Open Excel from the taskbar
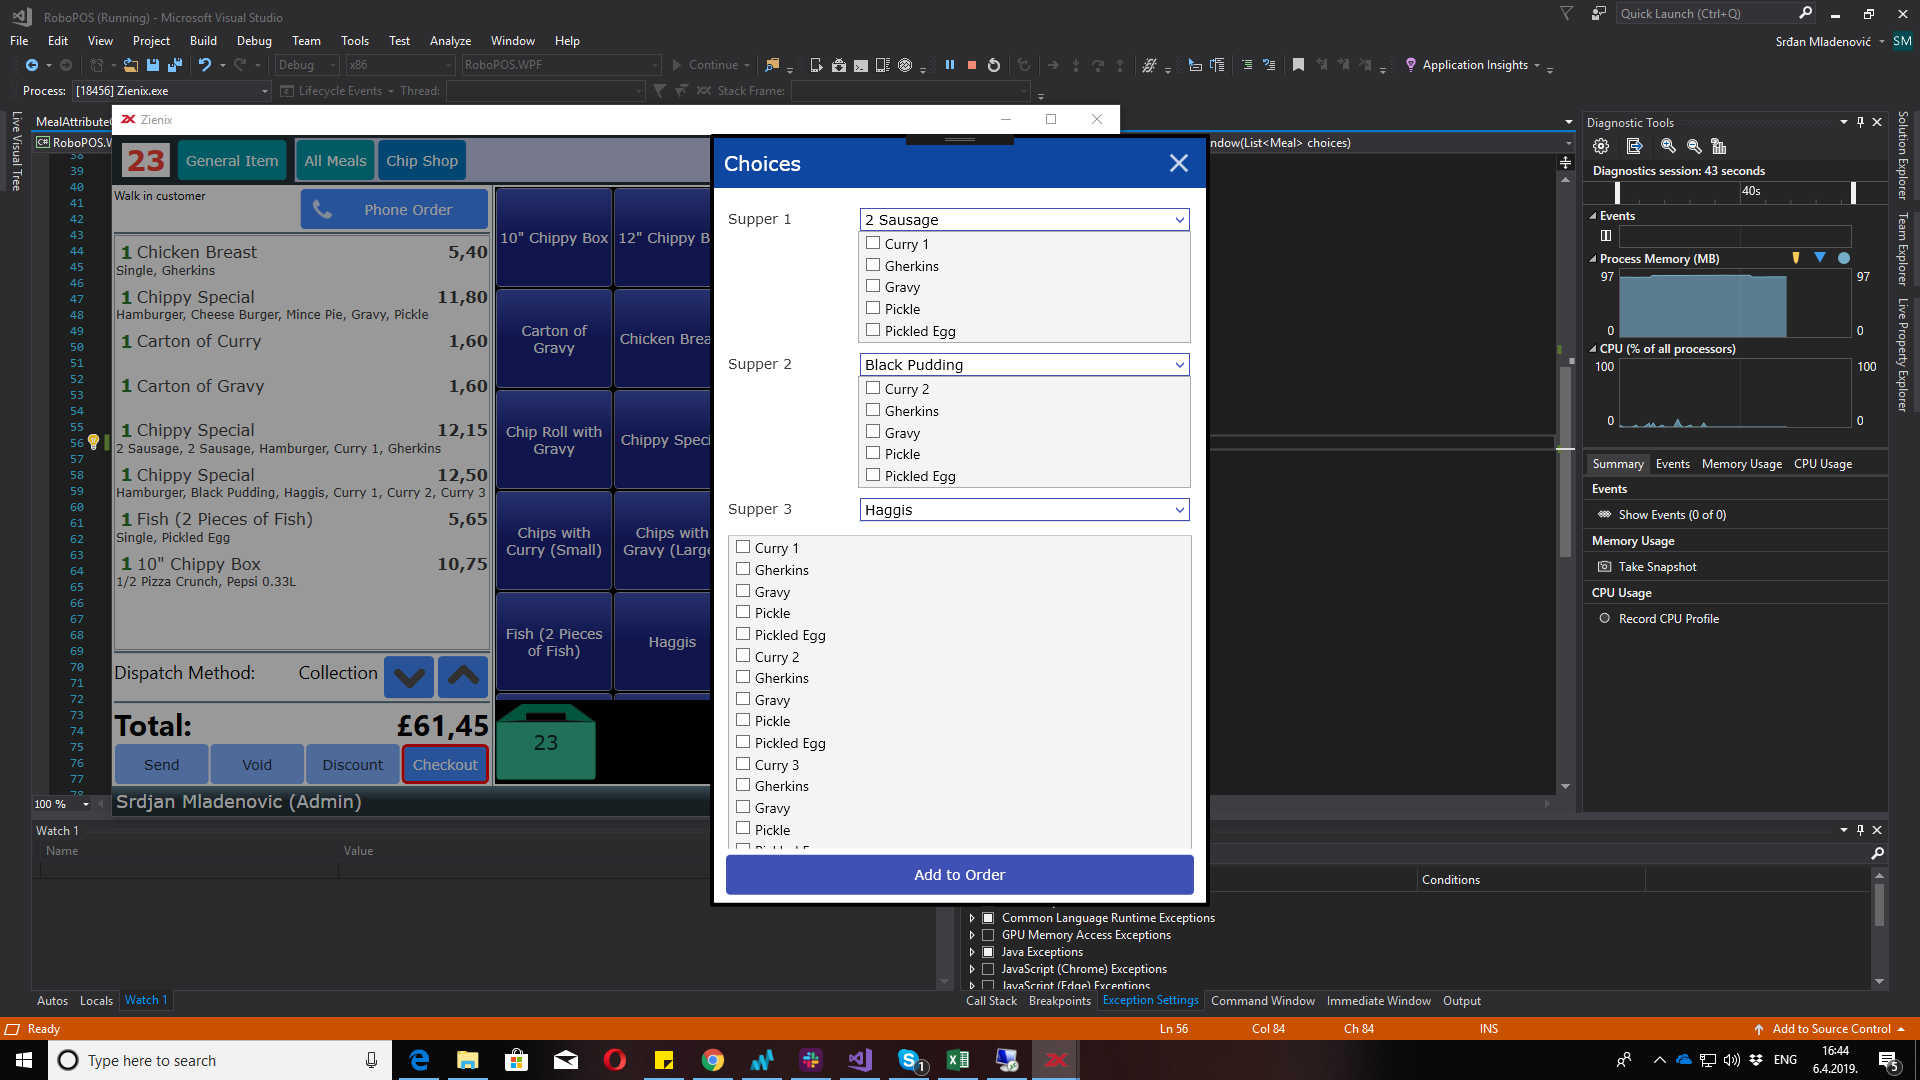The width and height of the screenshot is (1920, 1080). tap(958, 1060)
